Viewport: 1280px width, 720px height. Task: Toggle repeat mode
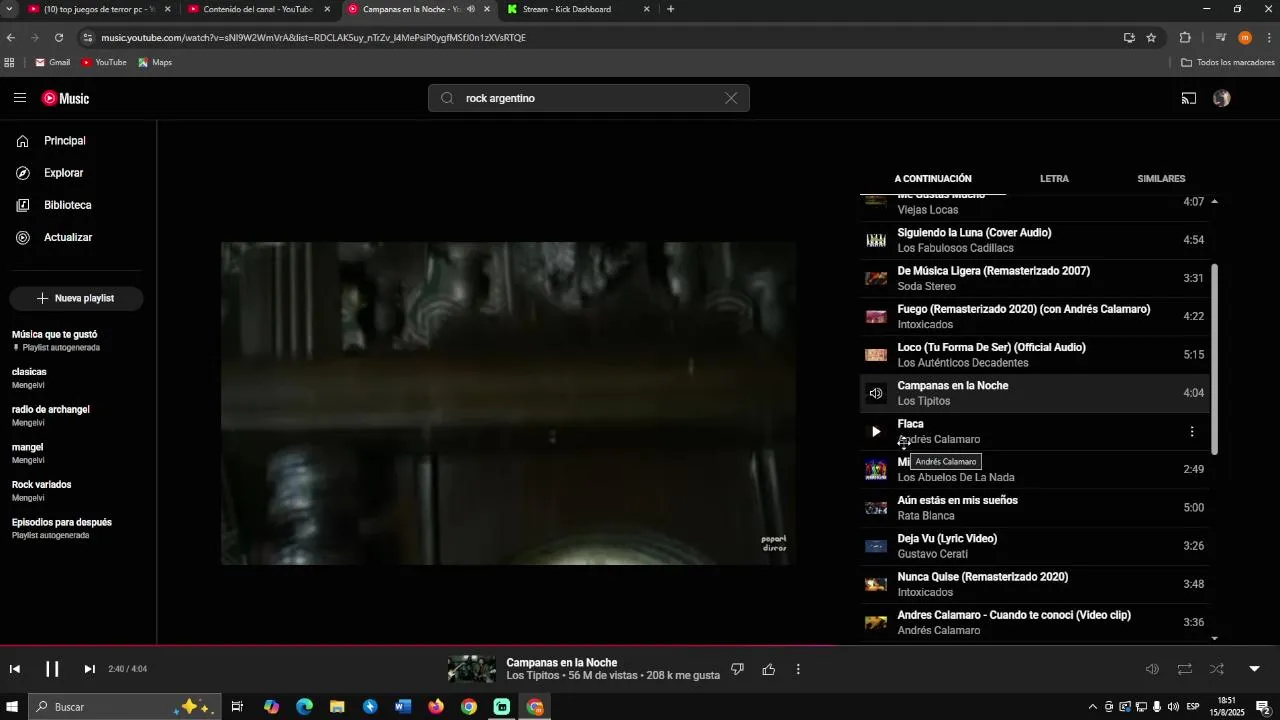point(1185,669)
